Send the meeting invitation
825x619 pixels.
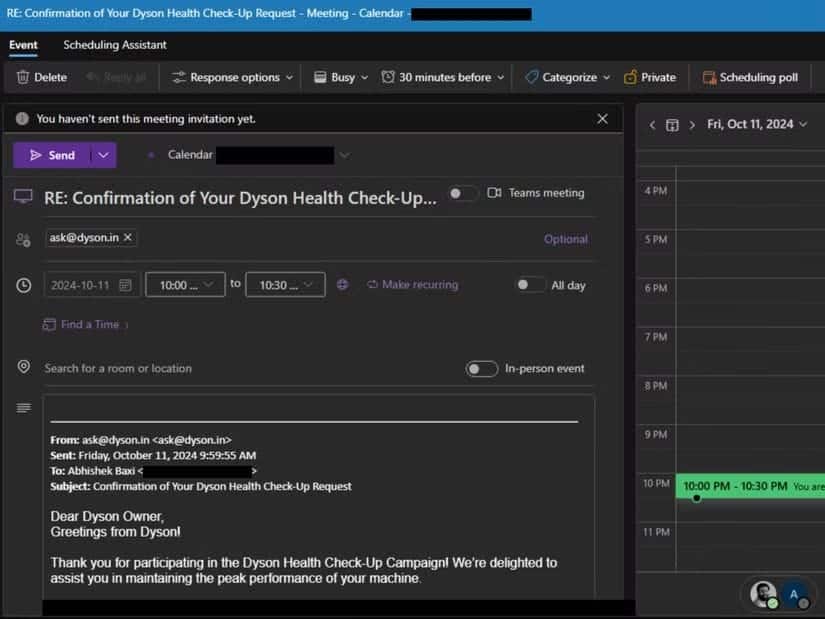pyautogui.click(x=55, y=155)
